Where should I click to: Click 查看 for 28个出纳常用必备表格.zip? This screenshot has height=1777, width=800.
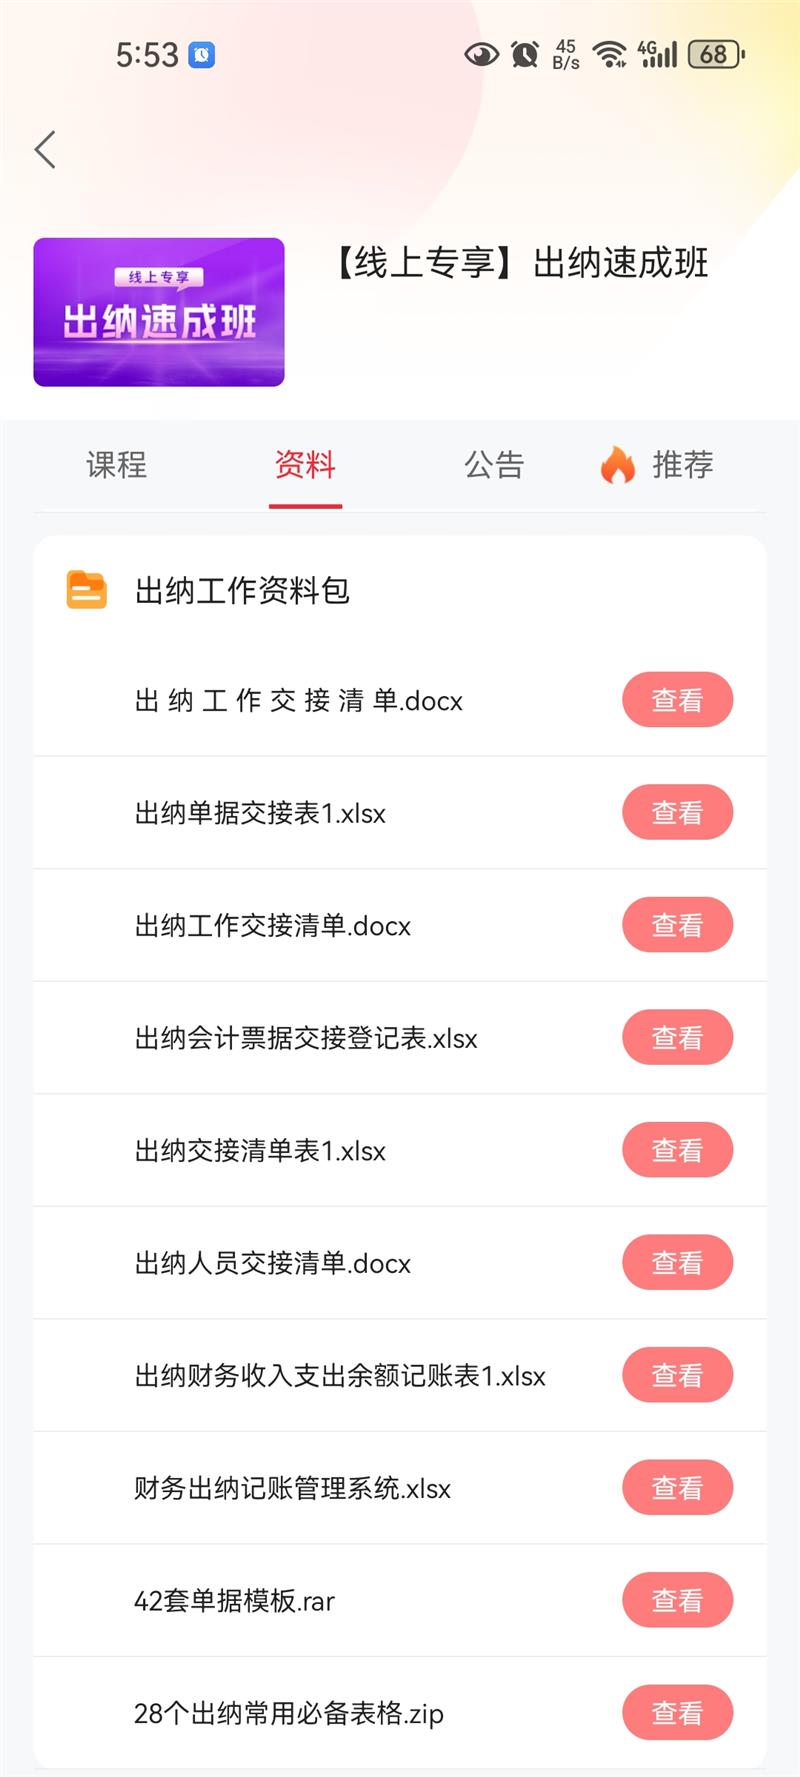click(677, 1713)
